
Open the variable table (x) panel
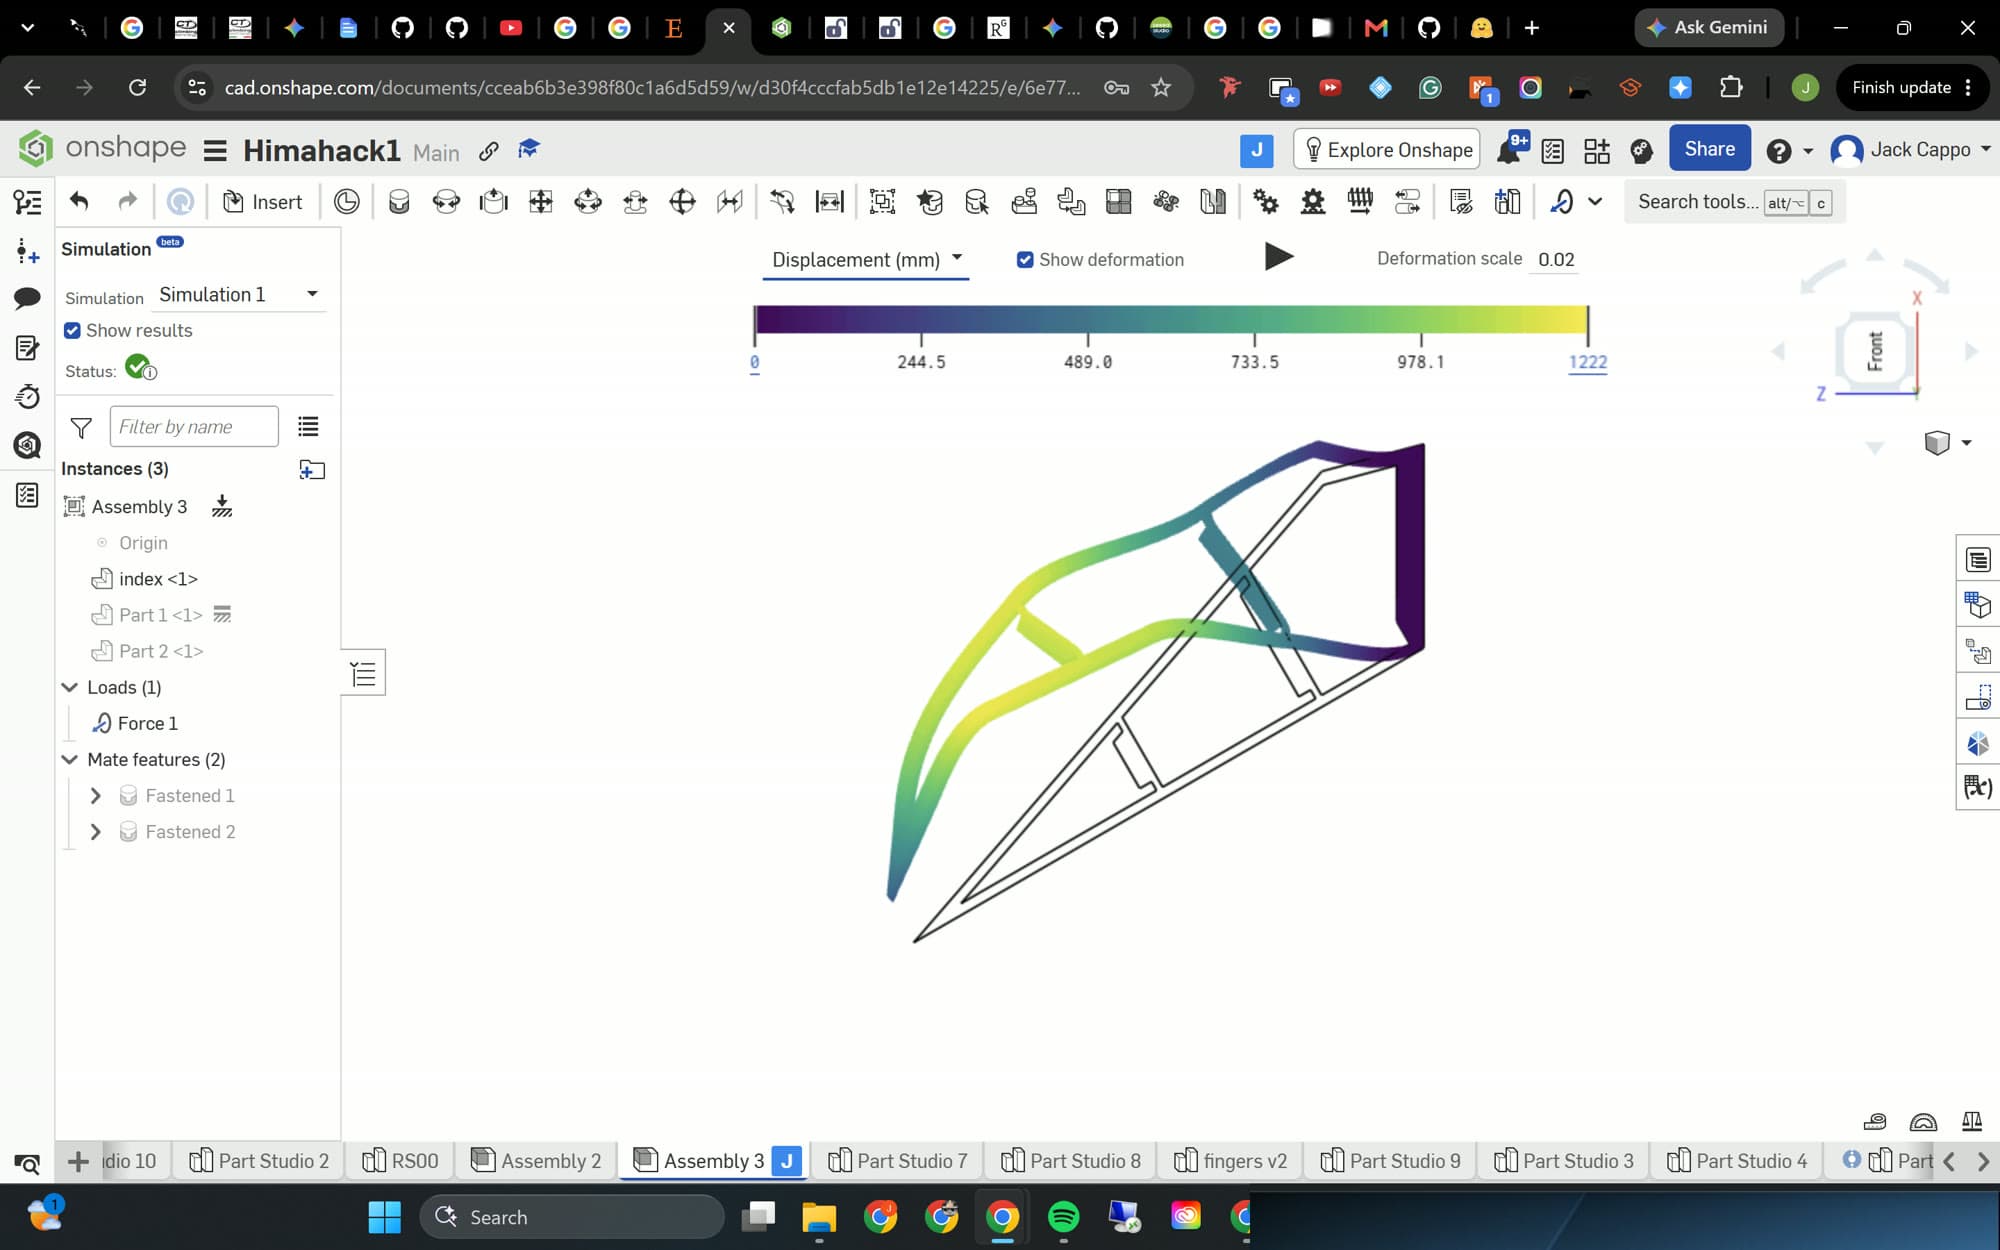[x=1977, y=788]
